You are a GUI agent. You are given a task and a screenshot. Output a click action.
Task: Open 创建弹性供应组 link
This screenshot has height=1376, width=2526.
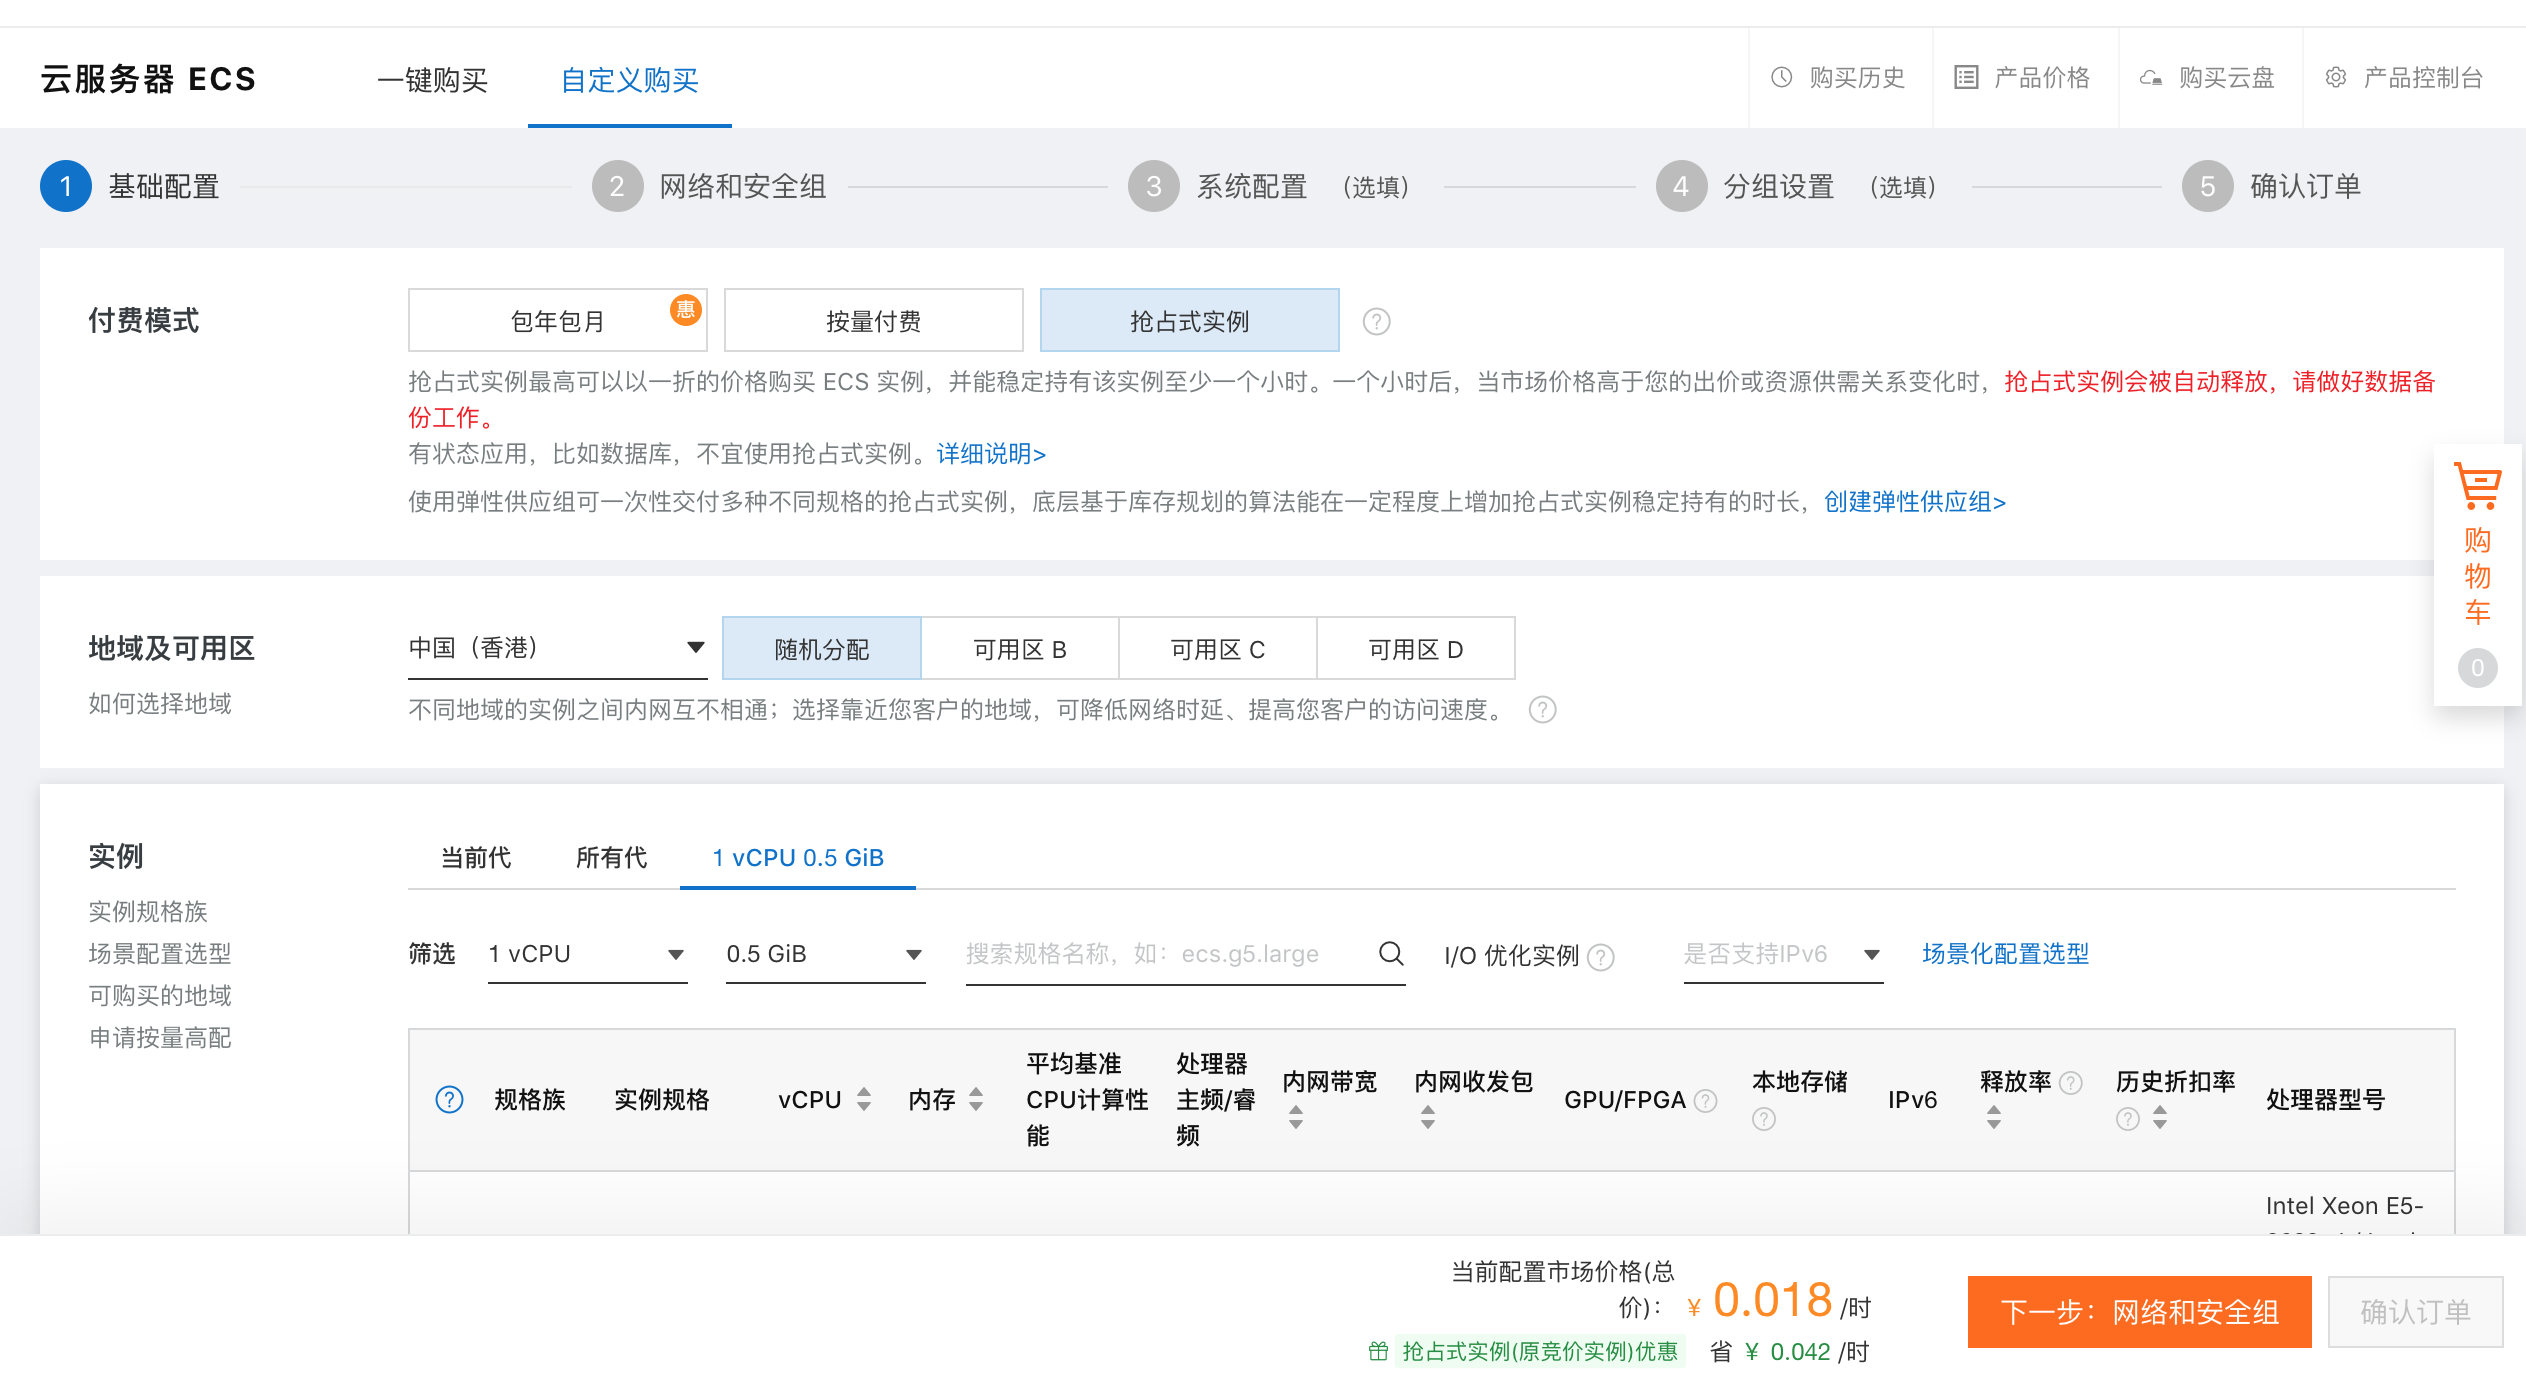click(1914, 501)
